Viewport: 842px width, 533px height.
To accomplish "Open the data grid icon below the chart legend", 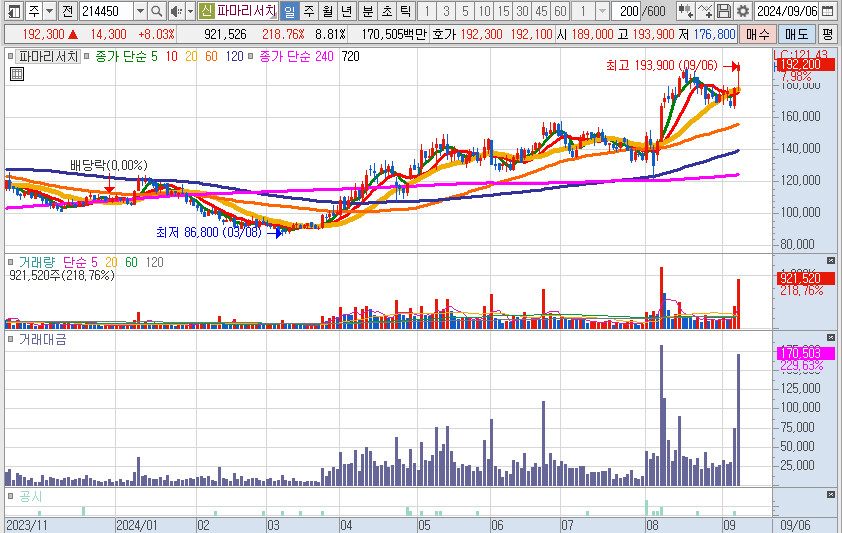I will [16, 73].
